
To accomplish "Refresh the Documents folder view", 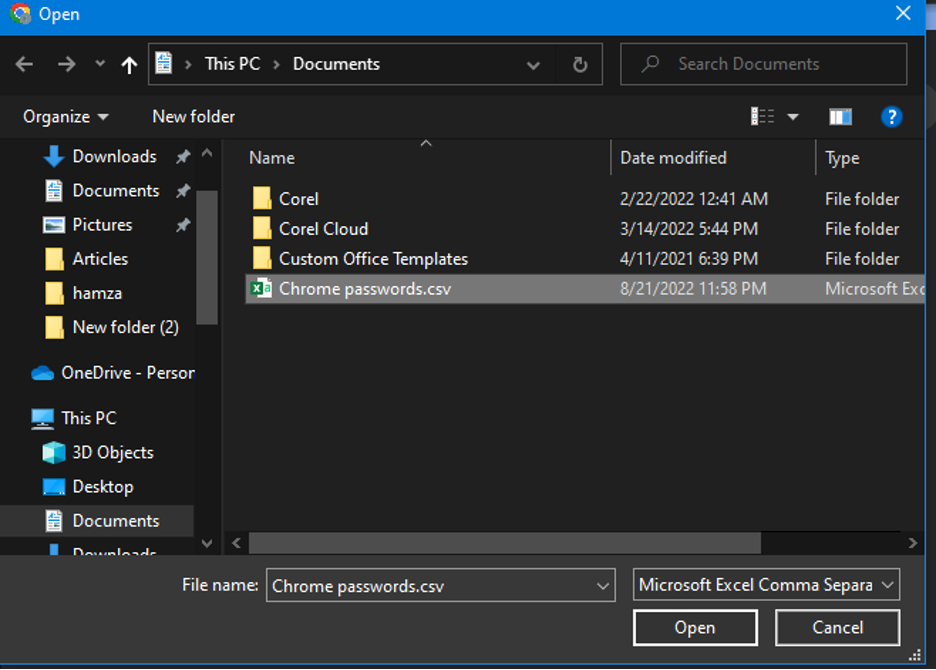I will point(580,64).
